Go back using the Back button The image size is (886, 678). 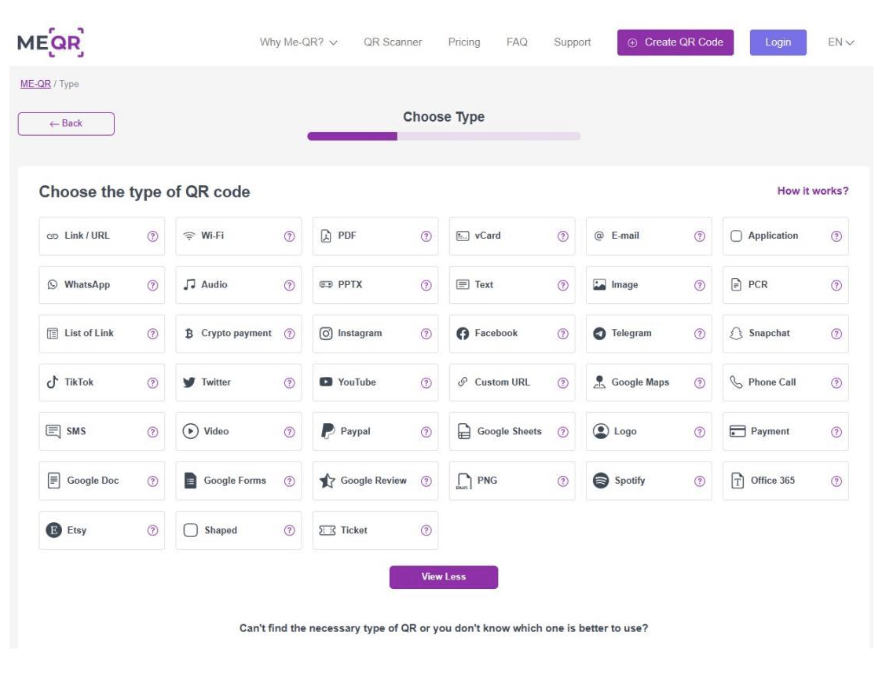[x=66, y=124]
